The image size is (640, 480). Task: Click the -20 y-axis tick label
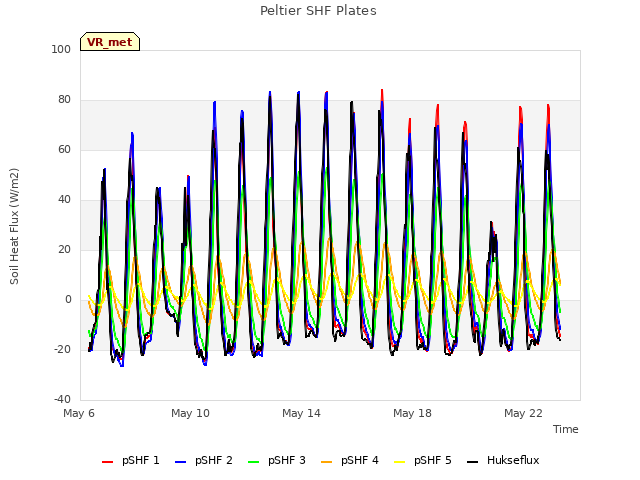tap(62, 349)
